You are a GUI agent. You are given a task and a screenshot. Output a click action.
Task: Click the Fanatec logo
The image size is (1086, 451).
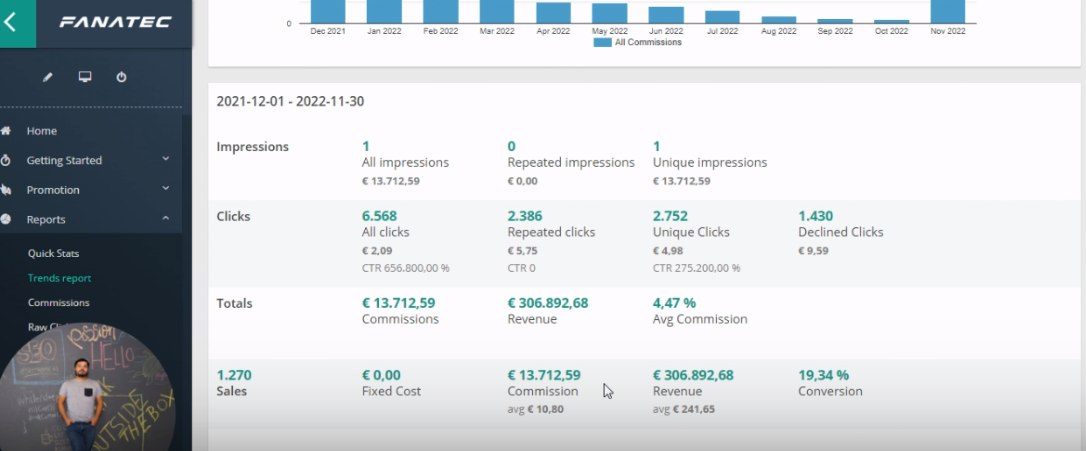click(x=115, y=23)
